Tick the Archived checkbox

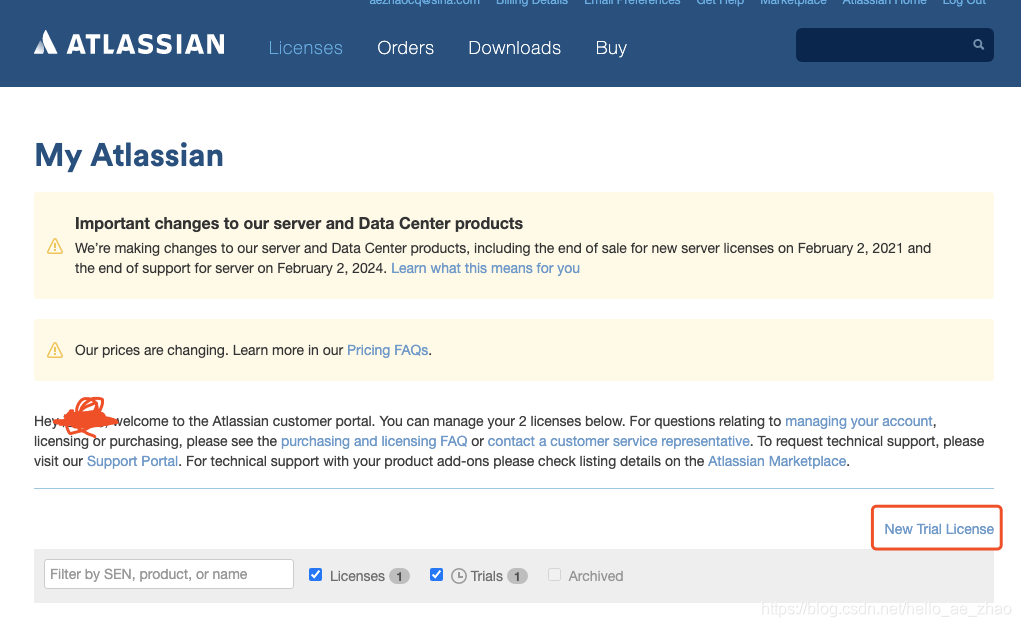coord(554,574)
